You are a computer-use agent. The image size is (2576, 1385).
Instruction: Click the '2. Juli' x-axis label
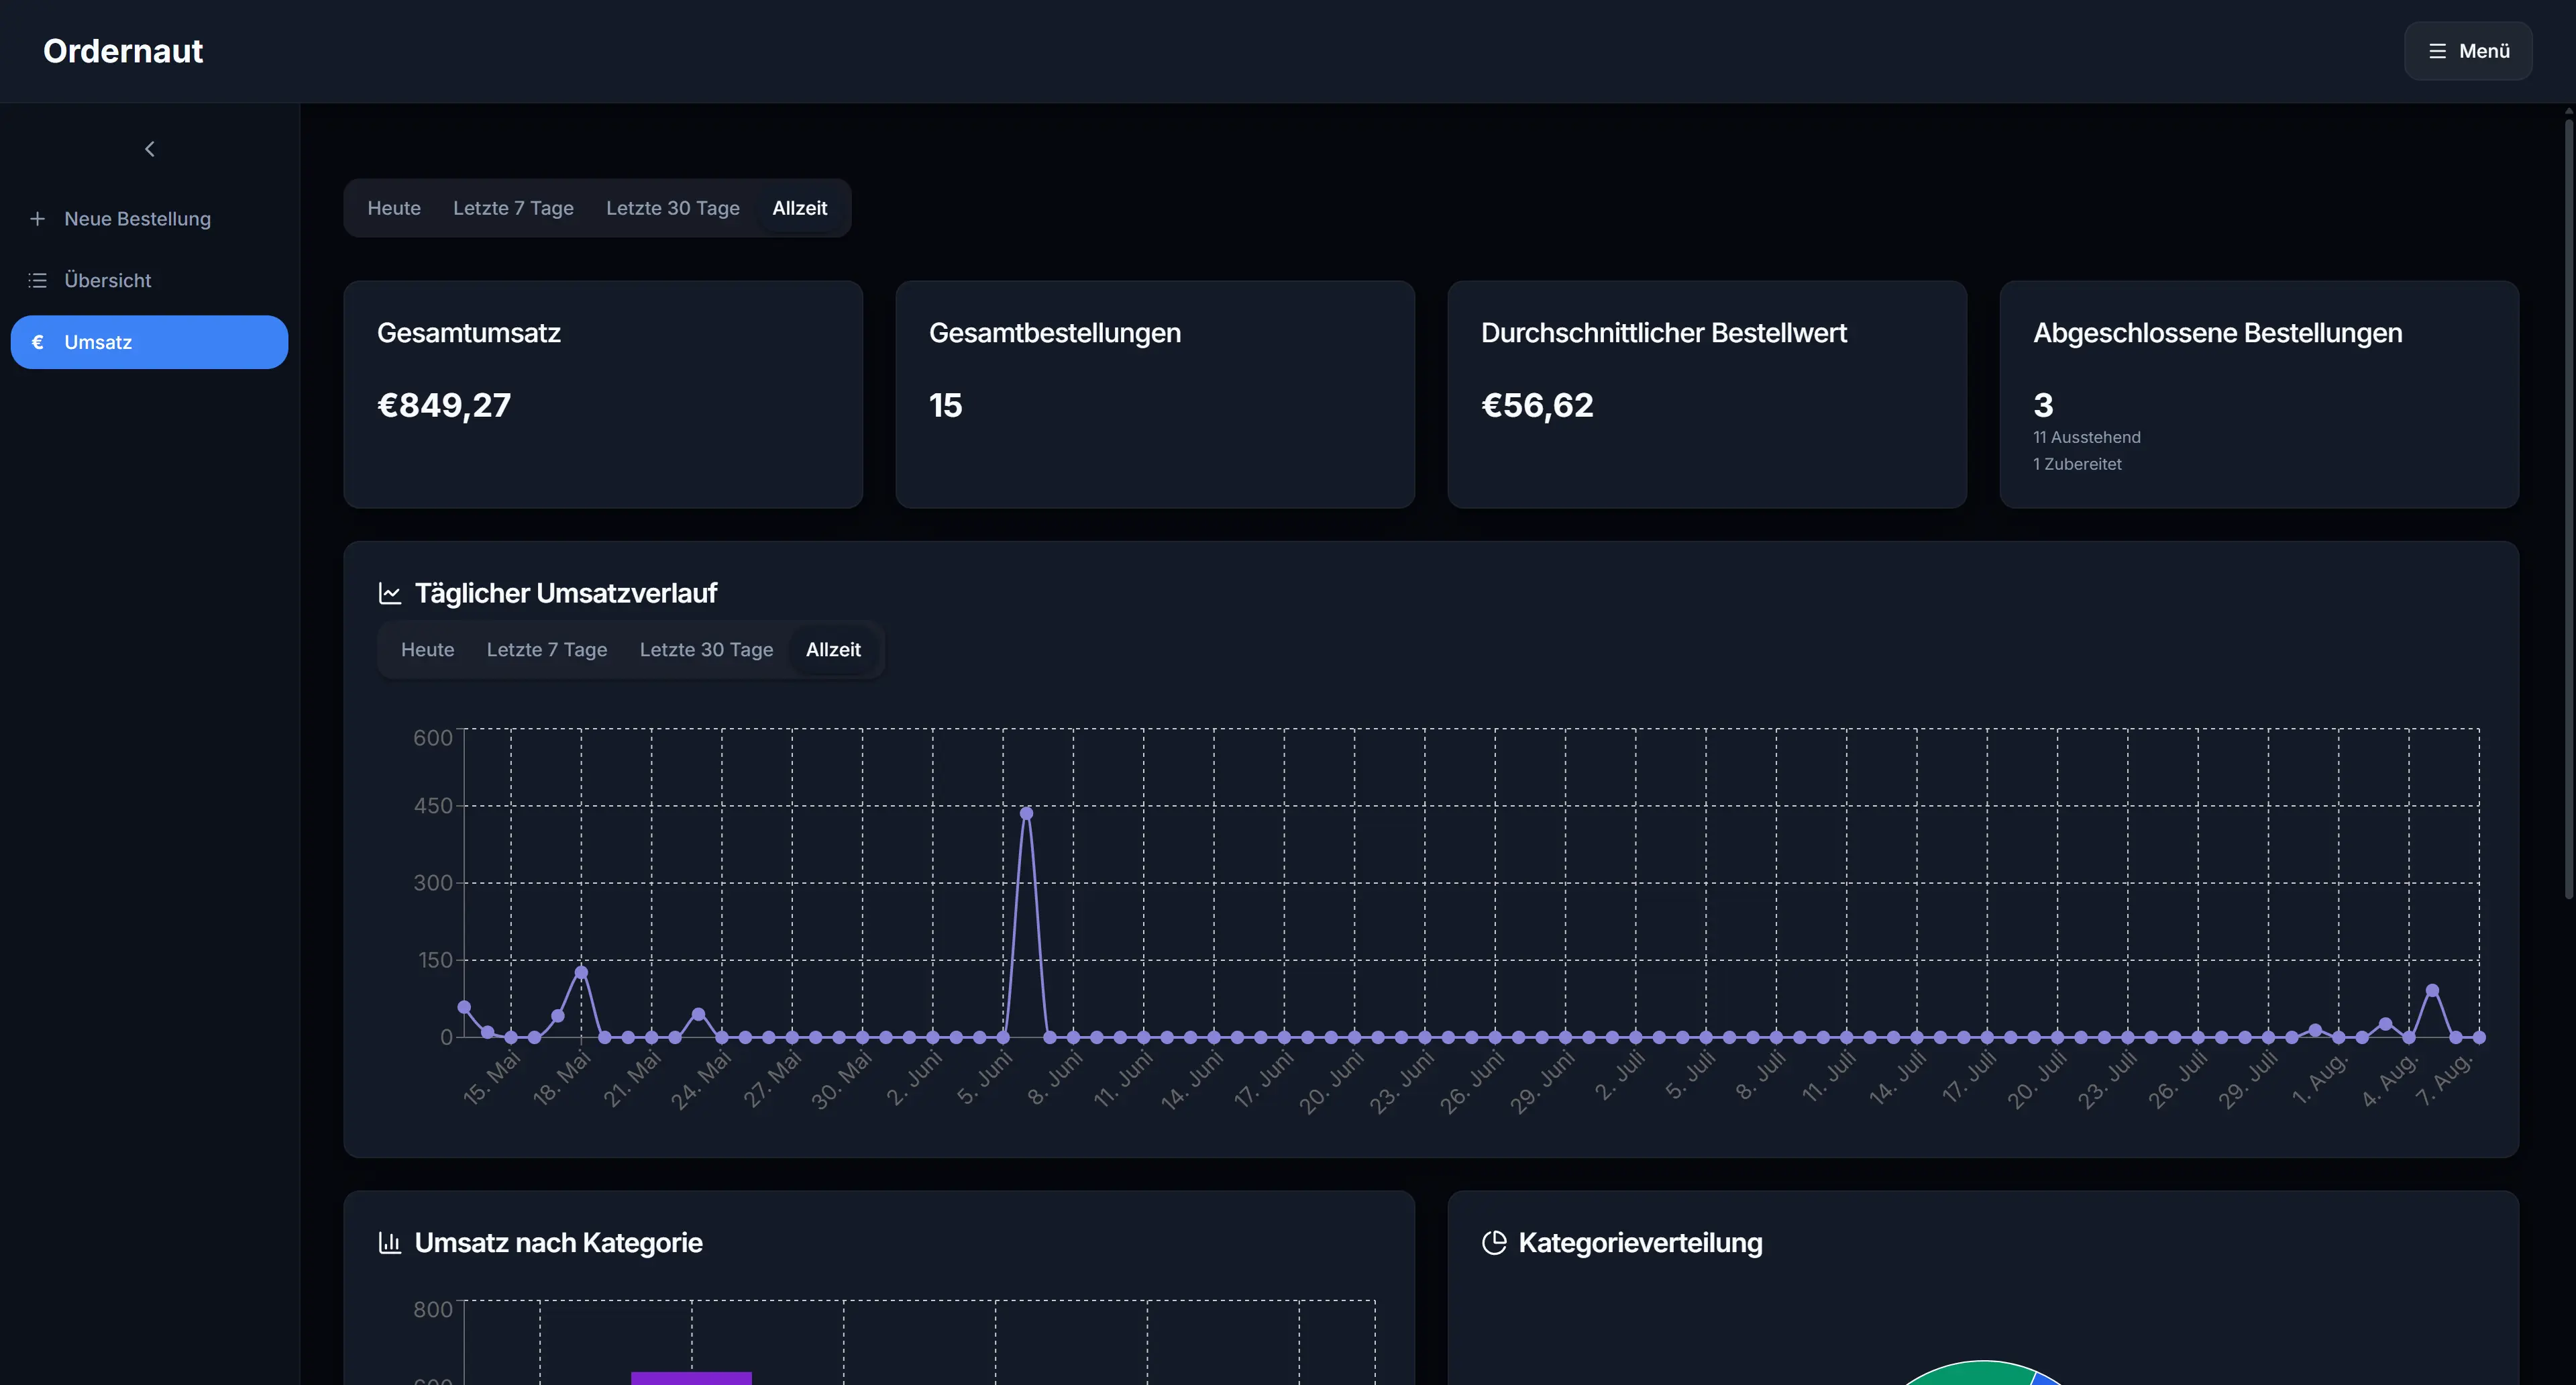click(1620, 1075)
